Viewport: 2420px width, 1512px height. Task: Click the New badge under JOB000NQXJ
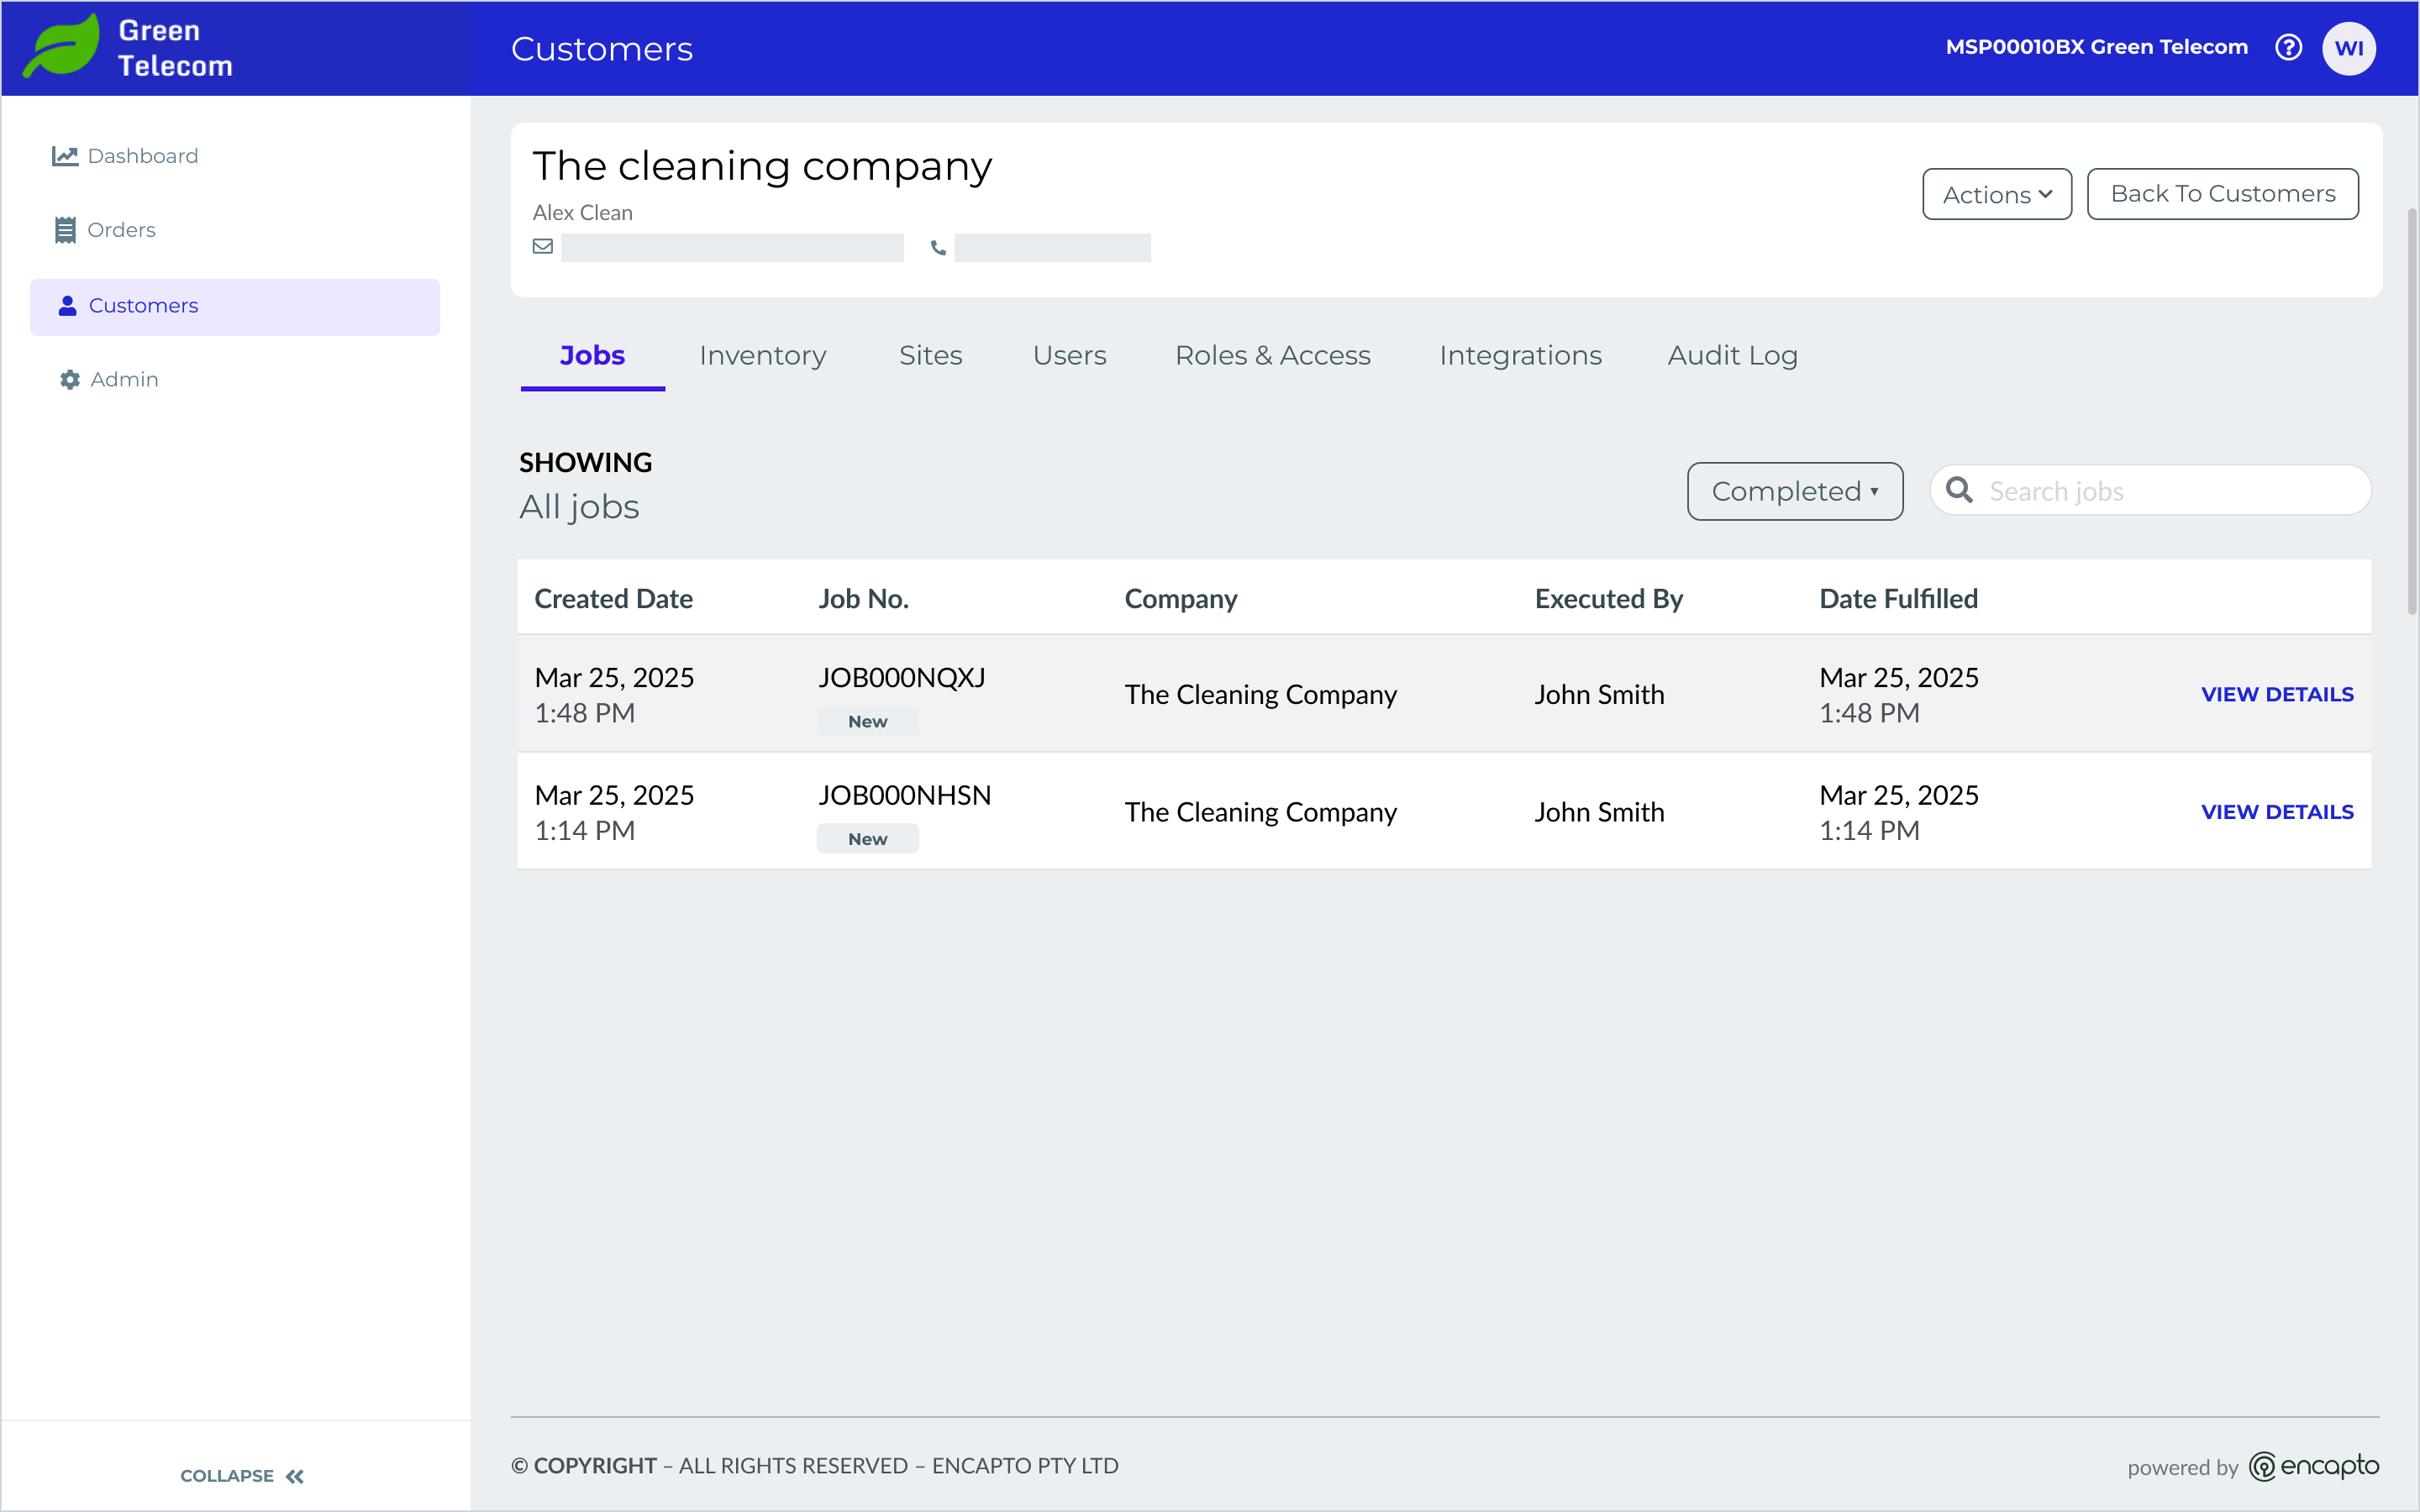tap(867, 721)
